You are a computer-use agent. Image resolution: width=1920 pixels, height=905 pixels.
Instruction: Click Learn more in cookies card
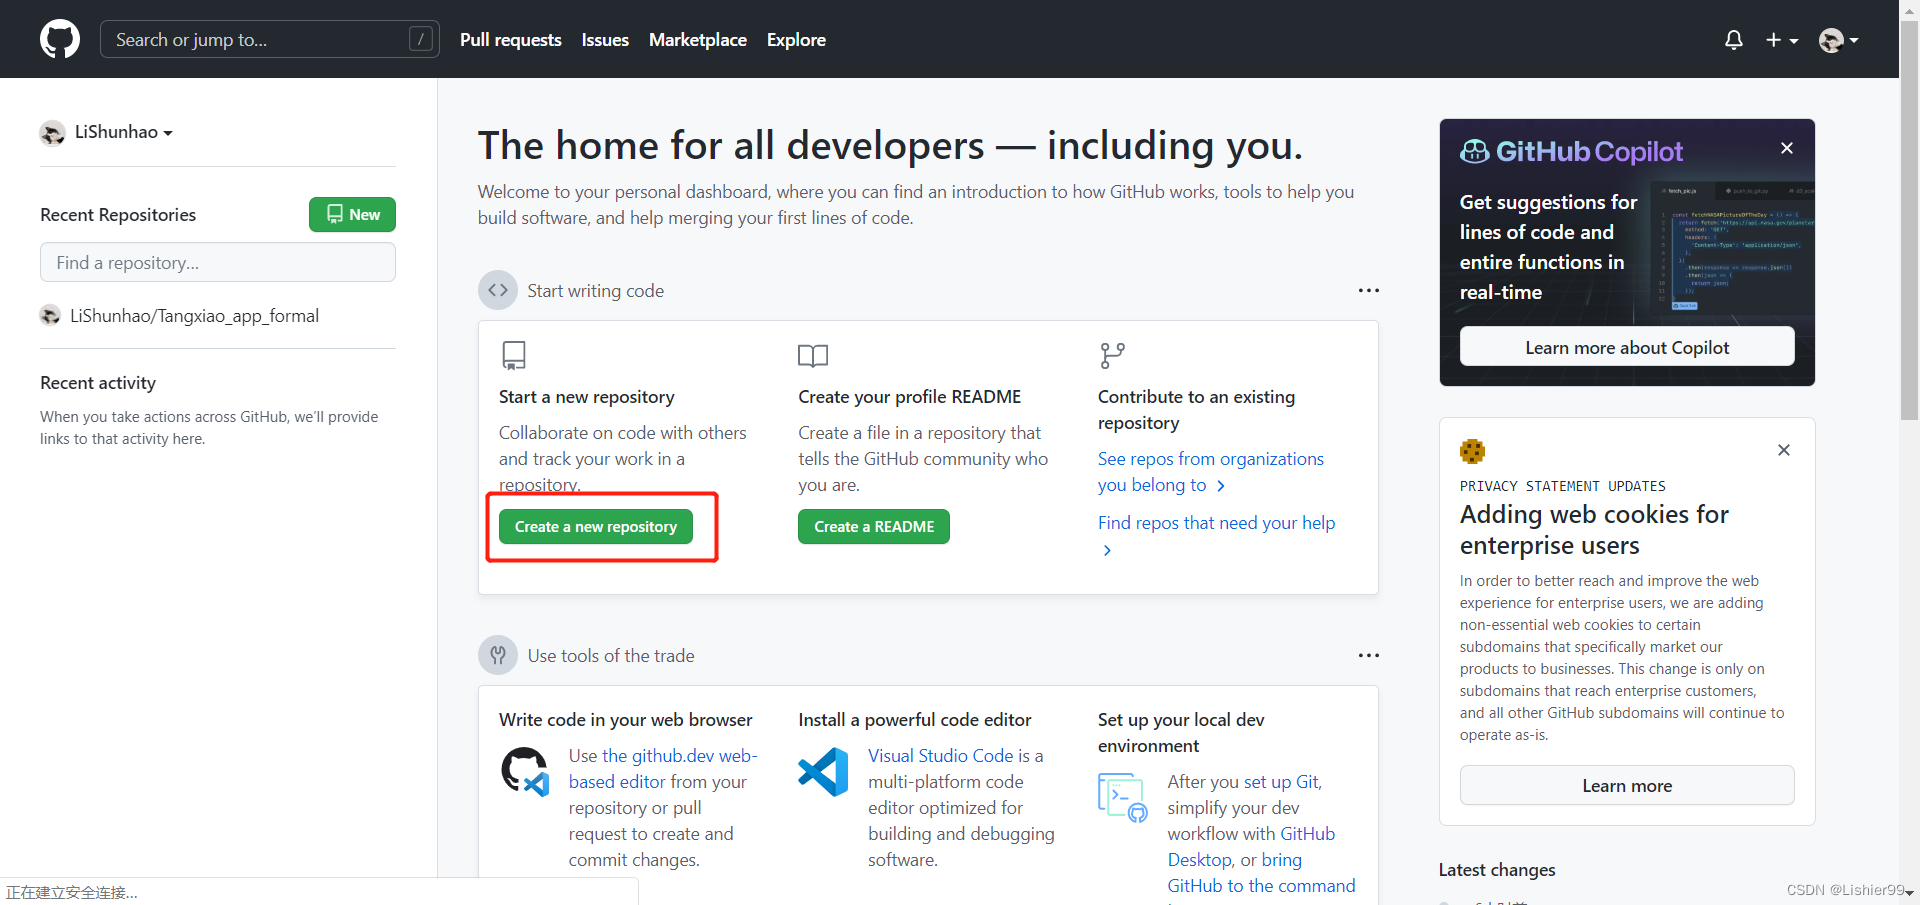[1627, 786]
